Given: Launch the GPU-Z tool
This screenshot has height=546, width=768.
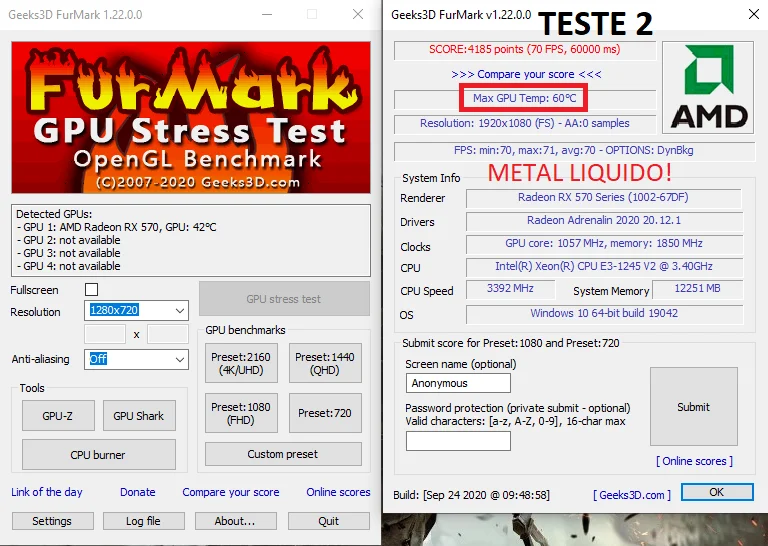Looking at the screenshot, I should (58, 416).
